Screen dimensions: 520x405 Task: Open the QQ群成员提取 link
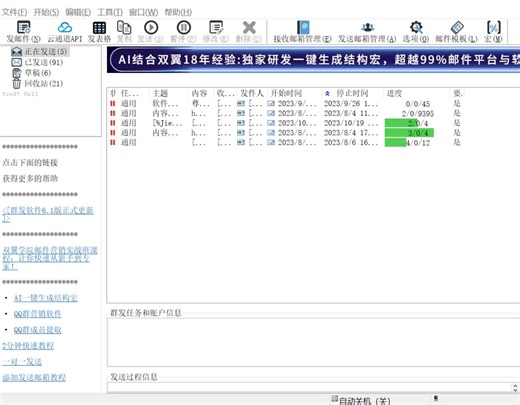pos(38,330)
